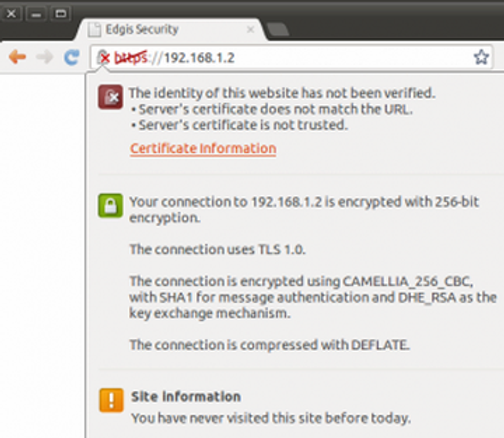The height and width of the screenshot is (438, 504).
Task: Click "The connection is compressed with DEFLATE."
Action: click(269, 345)
